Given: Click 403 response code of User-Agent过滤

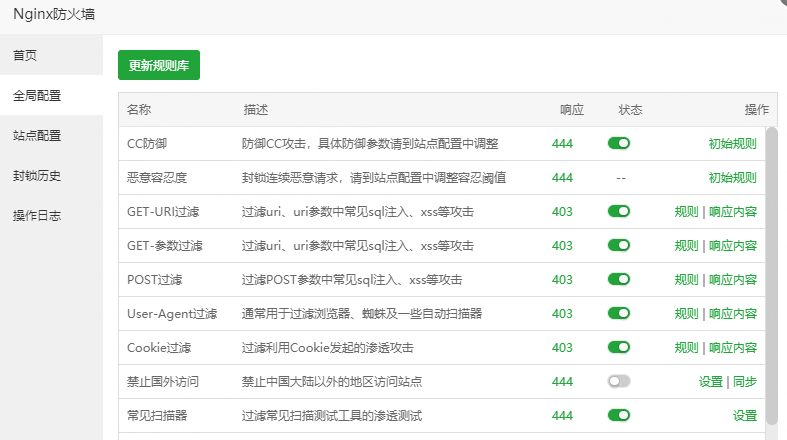Looking at the screenshot, I should point(562,314).
